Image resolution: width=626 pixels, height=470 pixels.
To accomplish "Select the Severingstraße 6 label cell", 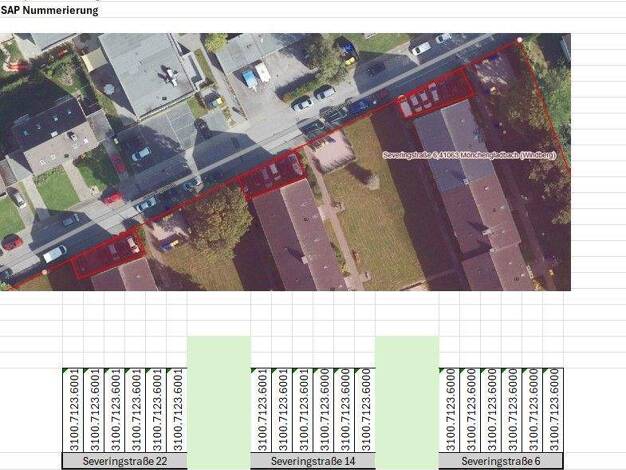I will (x=501, y=461).
